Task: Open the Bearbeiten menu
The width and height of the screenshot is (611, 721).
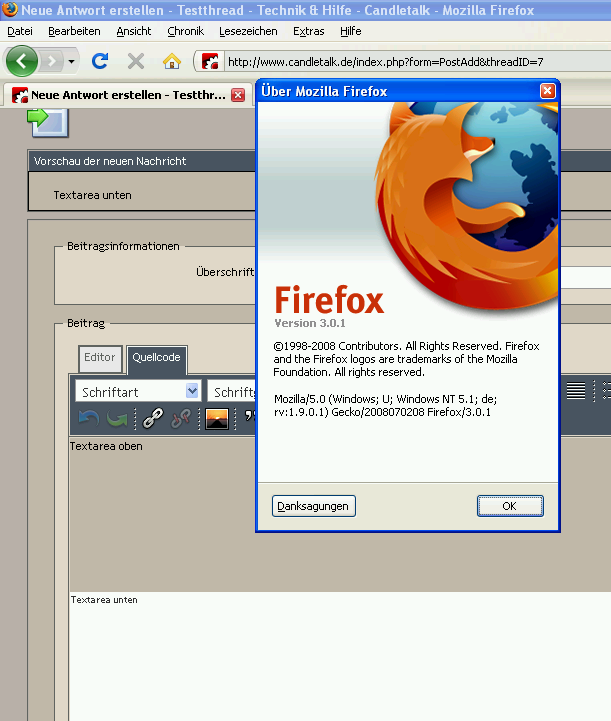Action: click(74, 31)
